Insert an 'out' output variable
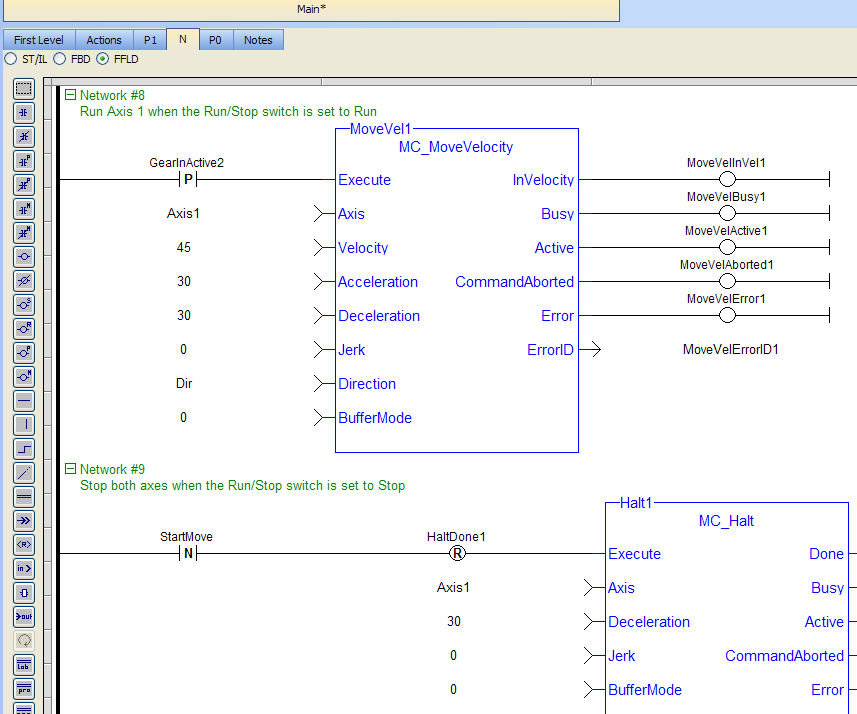 tap(24, 617)
